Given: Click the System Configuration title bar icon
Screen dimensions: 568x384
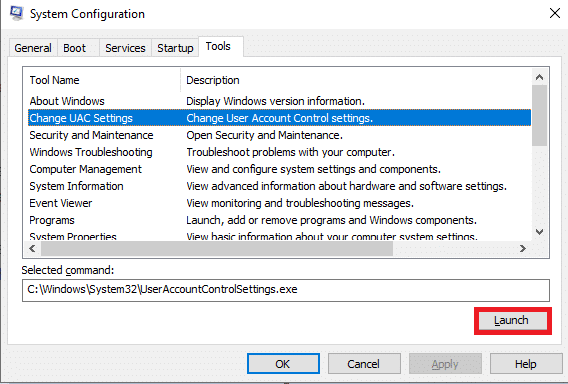Looking at the screenshot, I should [x=17, y=13].
